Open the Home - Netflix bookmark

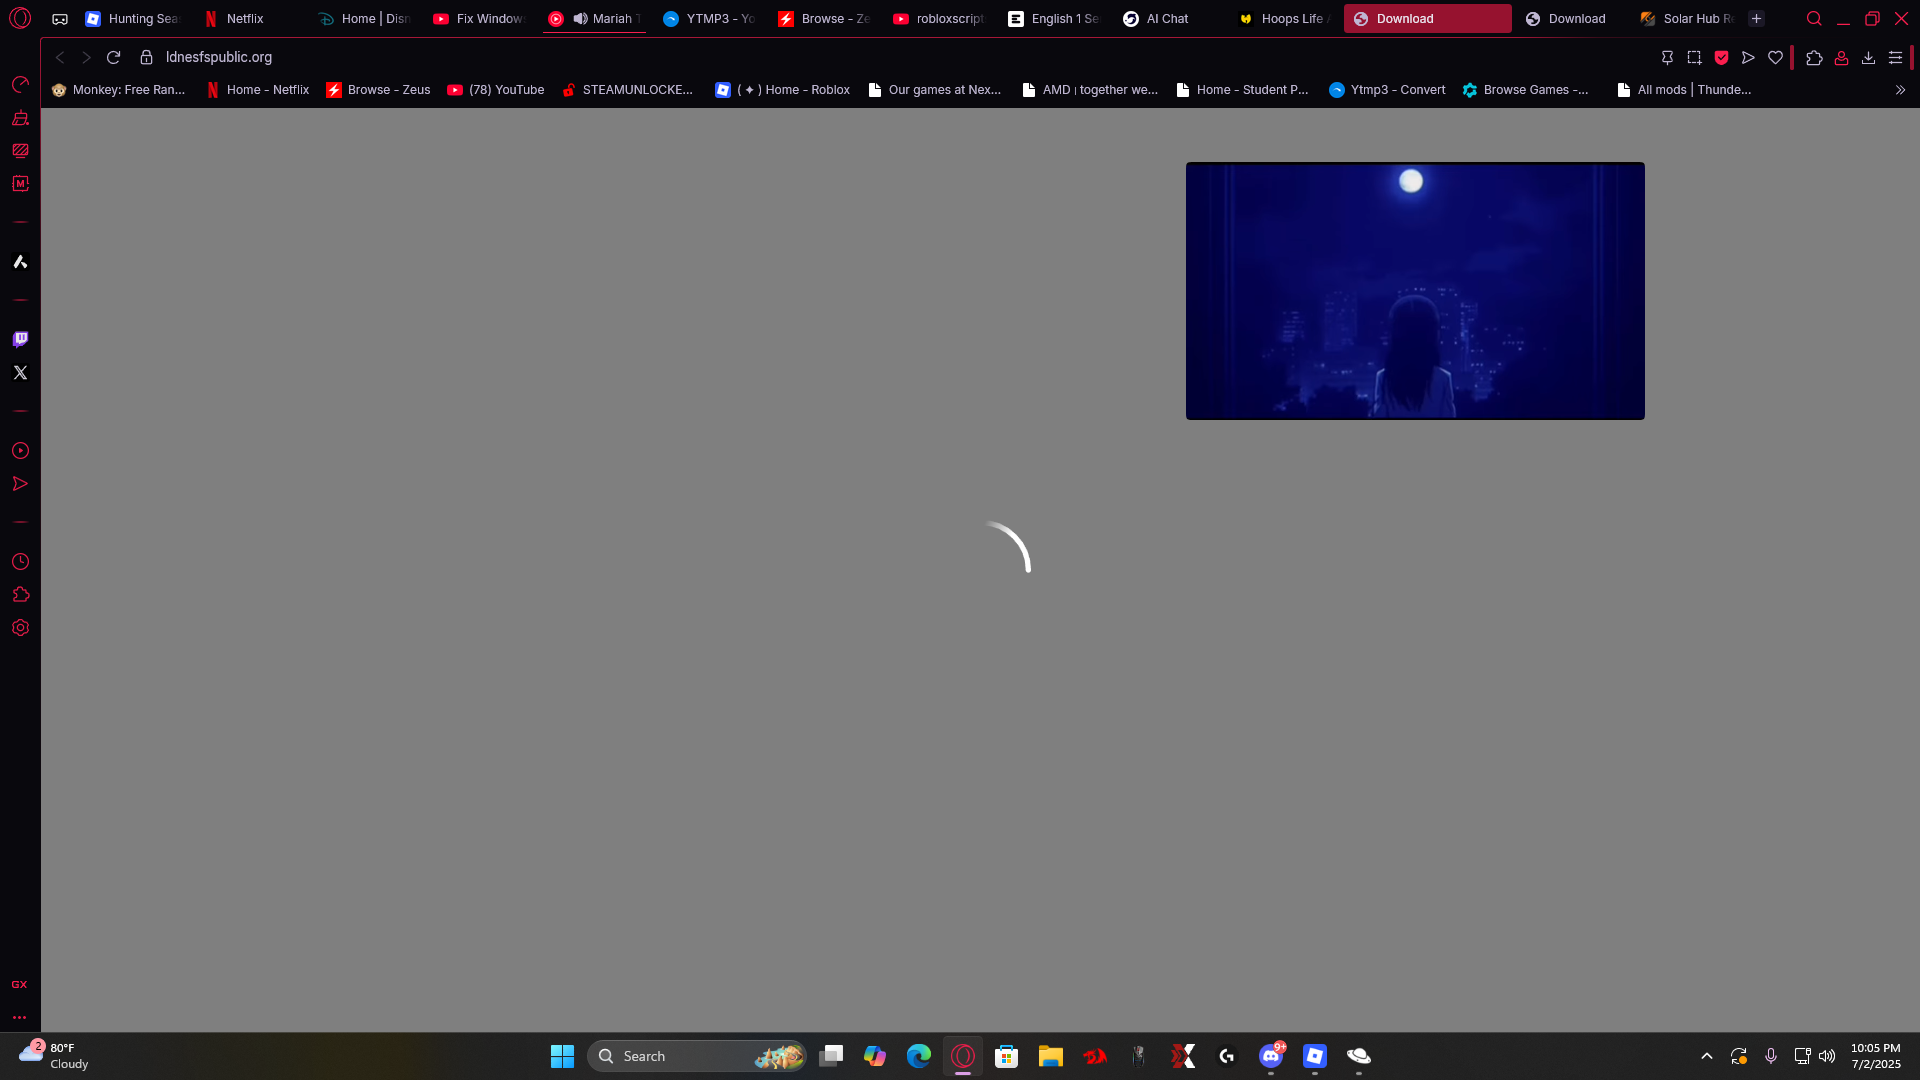[257, 90]
